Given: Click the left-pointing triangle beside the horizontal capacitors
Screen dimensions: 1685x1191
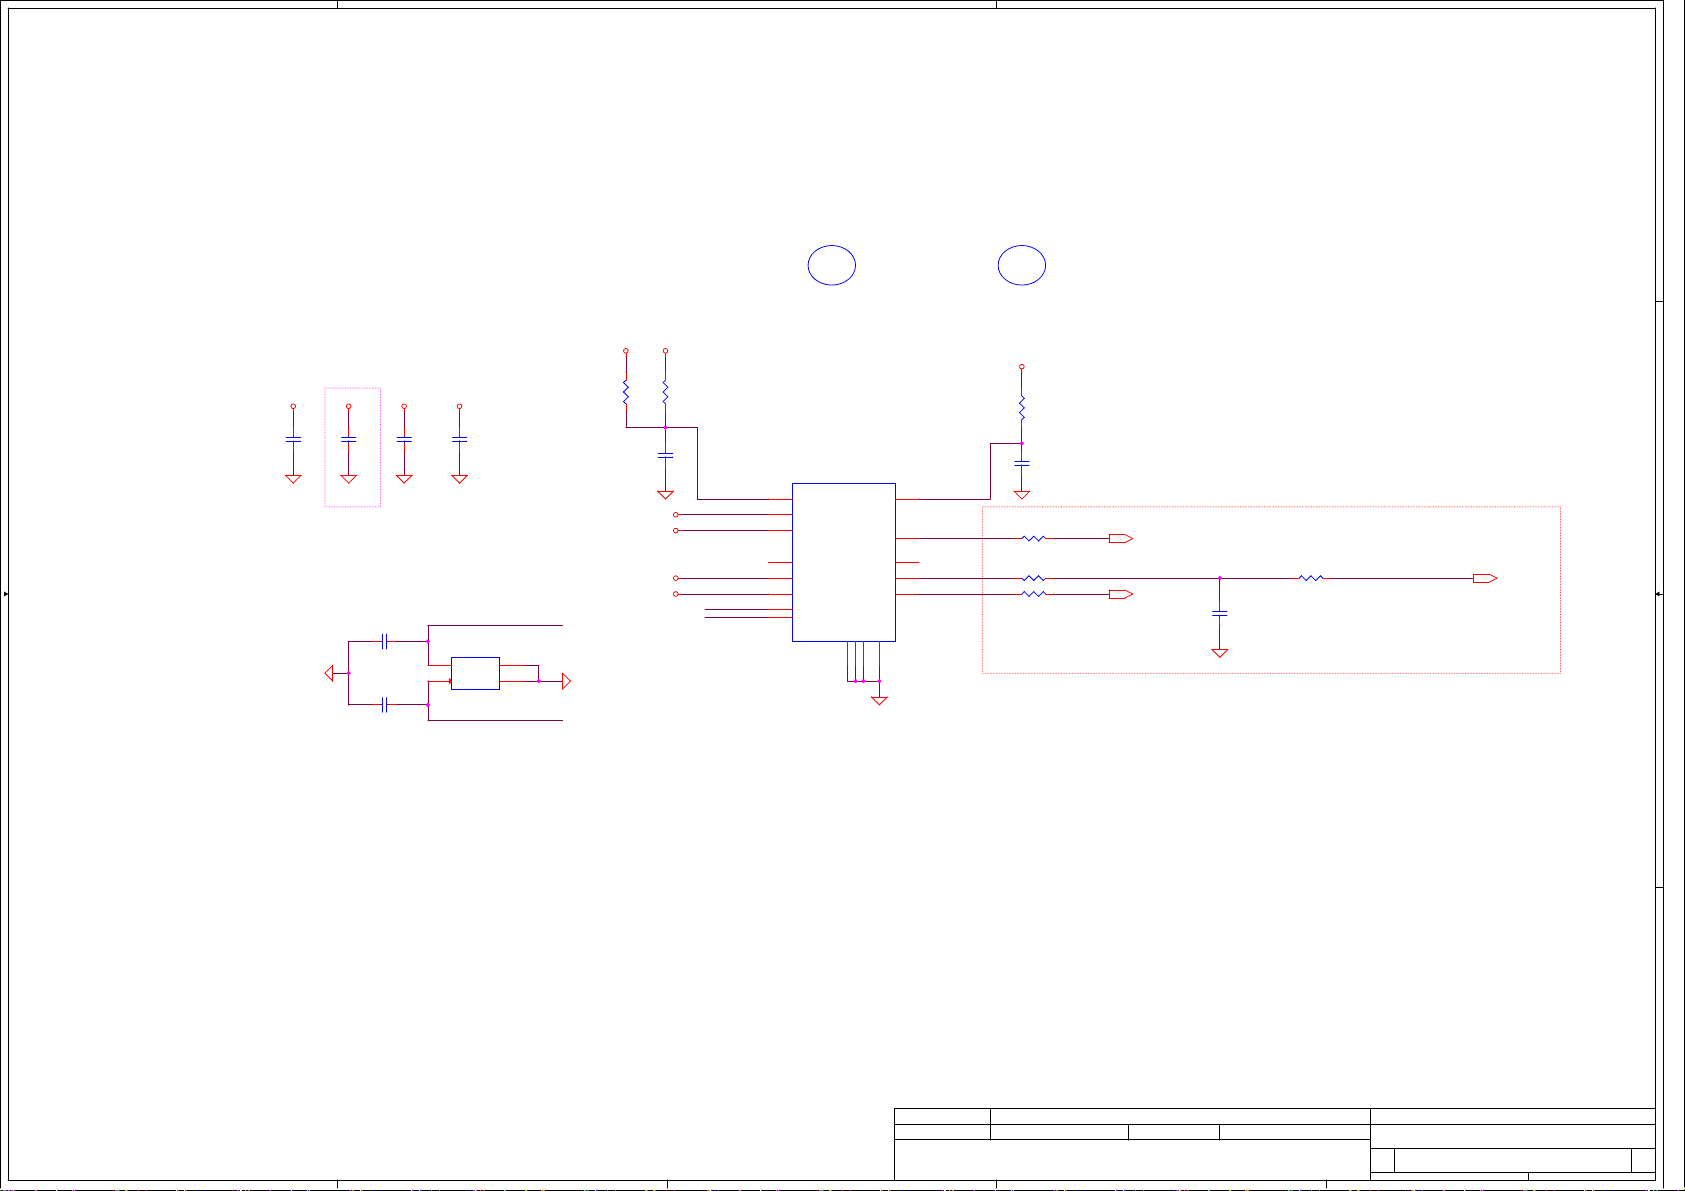Looking at the screenshot, I should coord(329,673).
